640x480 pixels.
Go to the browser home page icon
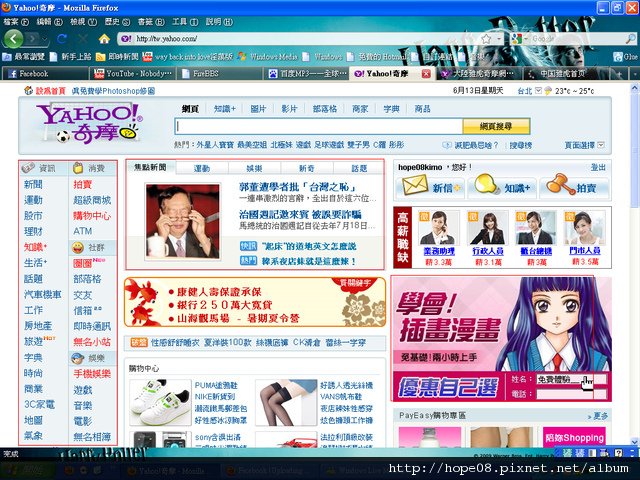coord(104,39)
